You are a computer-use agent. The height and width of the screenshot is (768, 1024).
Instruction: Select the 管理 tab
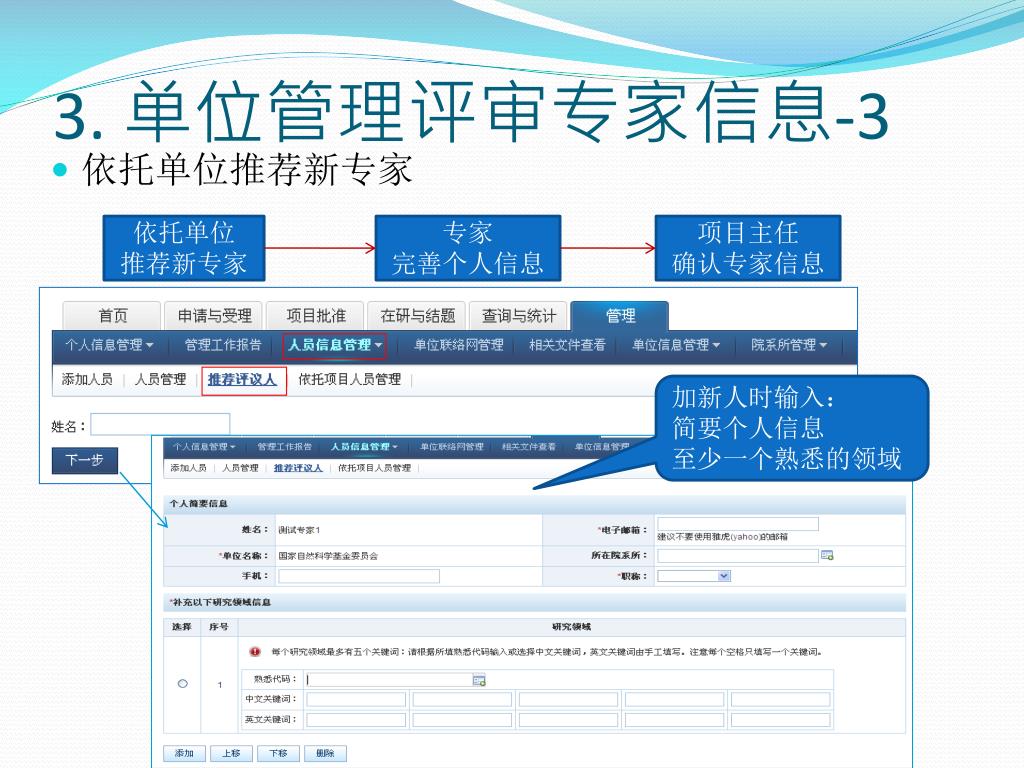[620, 316]
